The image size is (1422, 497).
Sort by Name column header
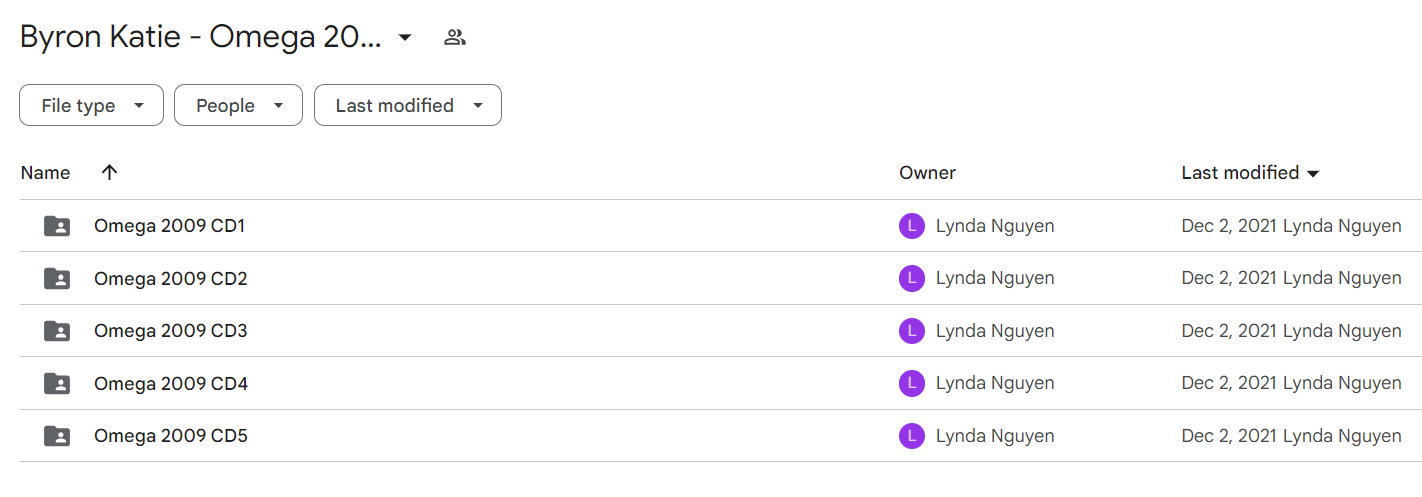[x=45, y=173]
